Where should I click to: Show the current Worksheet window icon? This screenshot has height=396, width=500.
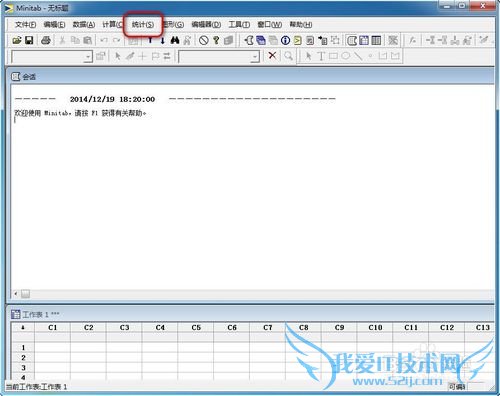click(x=364, y=40)
